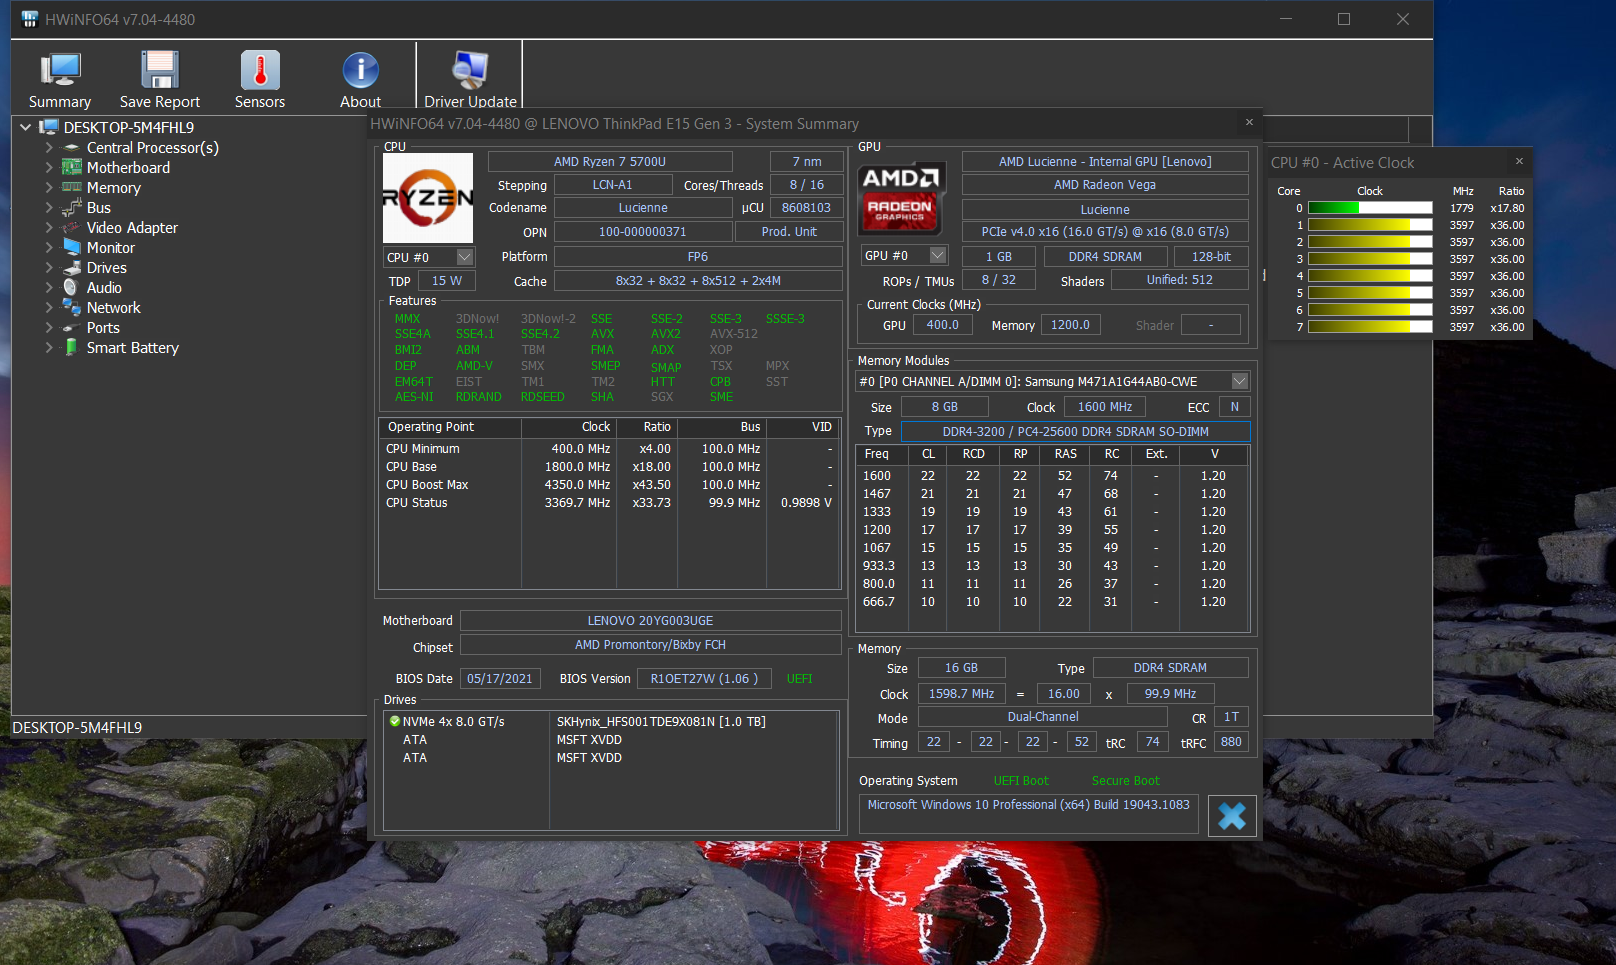1616x965 pixels.
Task: Click the UEFI Boot indicator
Action: click(1021, 781)
